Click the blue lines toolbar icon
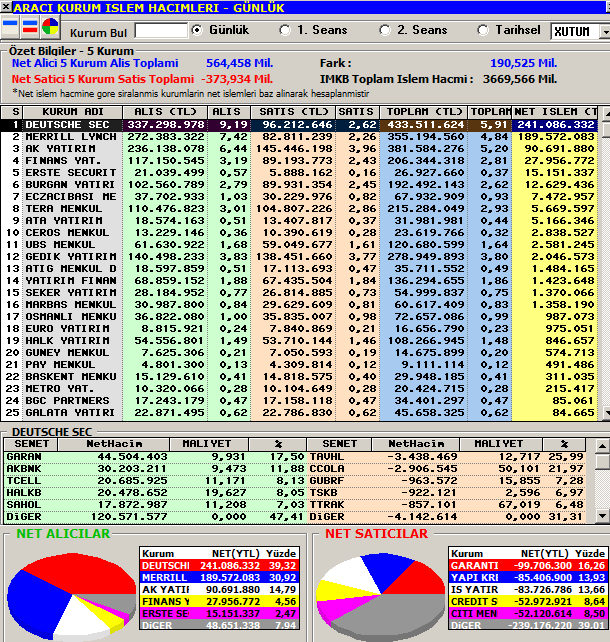 (x=10, y=27)
